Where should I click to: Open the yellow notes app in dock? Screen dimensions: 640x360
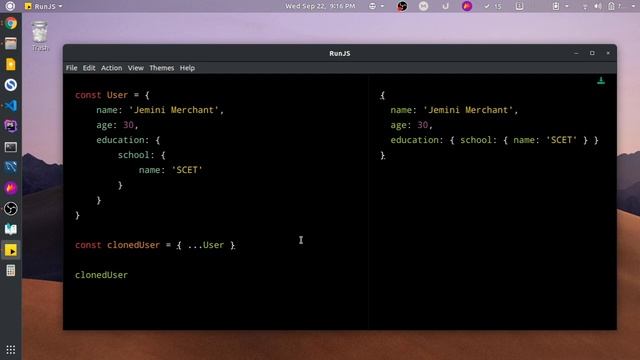(x=11, y=64)
